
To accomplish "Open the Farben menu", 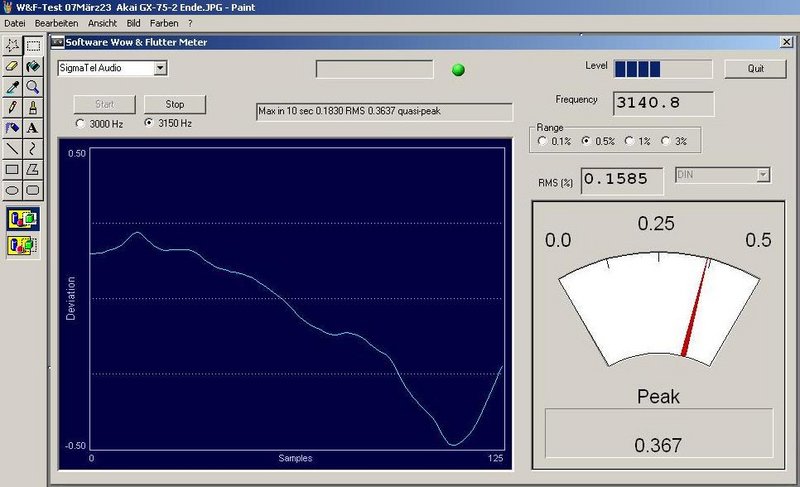I will [x=164, y=23].
